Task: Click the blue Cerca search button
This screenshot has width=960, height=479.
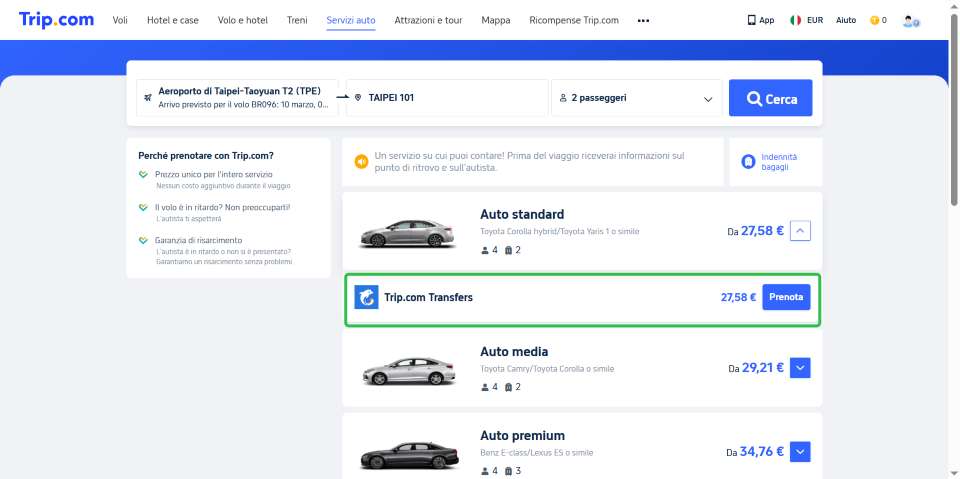Action: click(770, 99)
